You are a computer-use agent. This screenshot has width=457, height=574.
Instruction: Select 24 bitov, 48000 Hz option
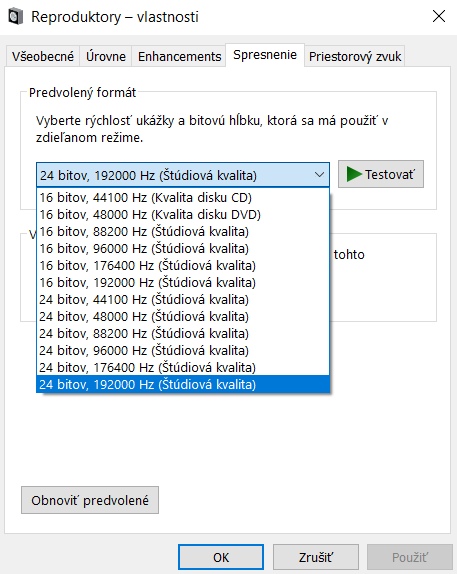[x=183, y=316]
